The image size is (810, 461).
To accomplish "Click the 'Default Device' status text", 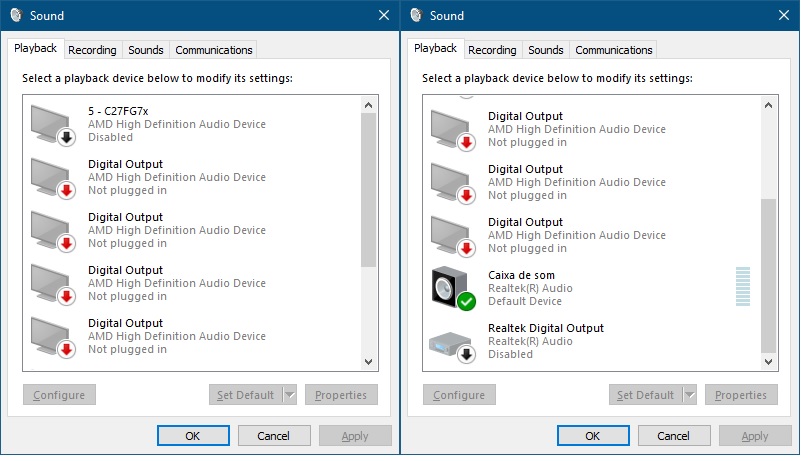I will pyautogui.click(x=525, y=301).
